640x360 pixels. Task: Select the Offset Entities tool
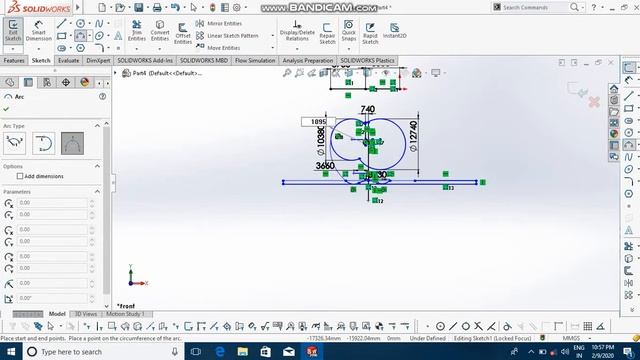click(x=183, y=33)
